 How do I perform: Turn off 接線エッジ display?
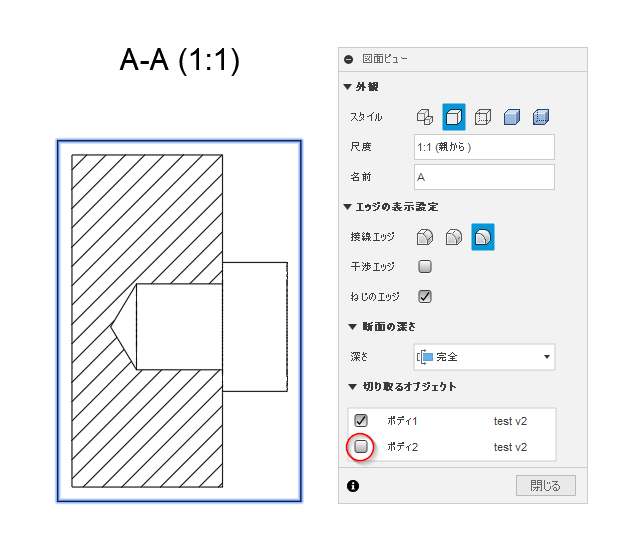483,238
